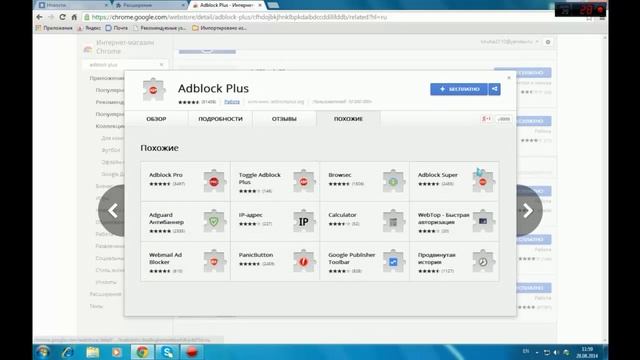Open the Calculator extension icon
640x360 pixels.
(x=393, y=221)
